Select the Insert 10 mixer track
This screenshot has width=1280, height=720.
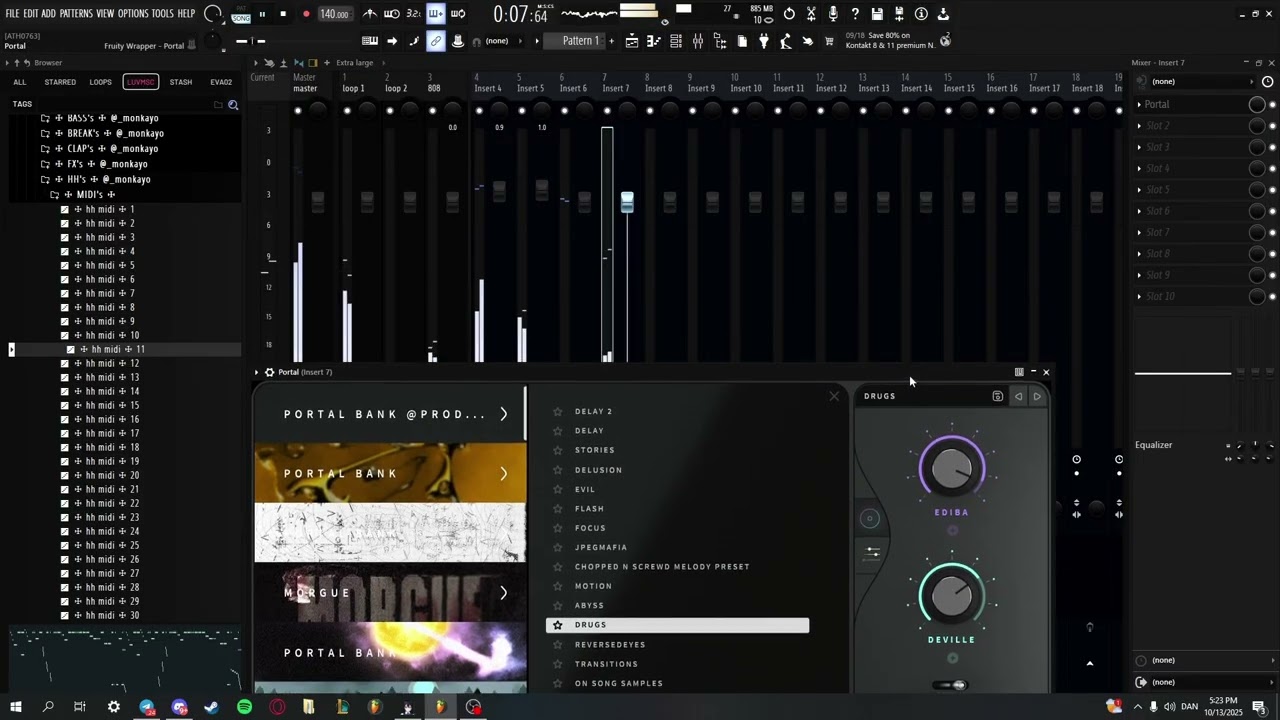pos(746,88)
